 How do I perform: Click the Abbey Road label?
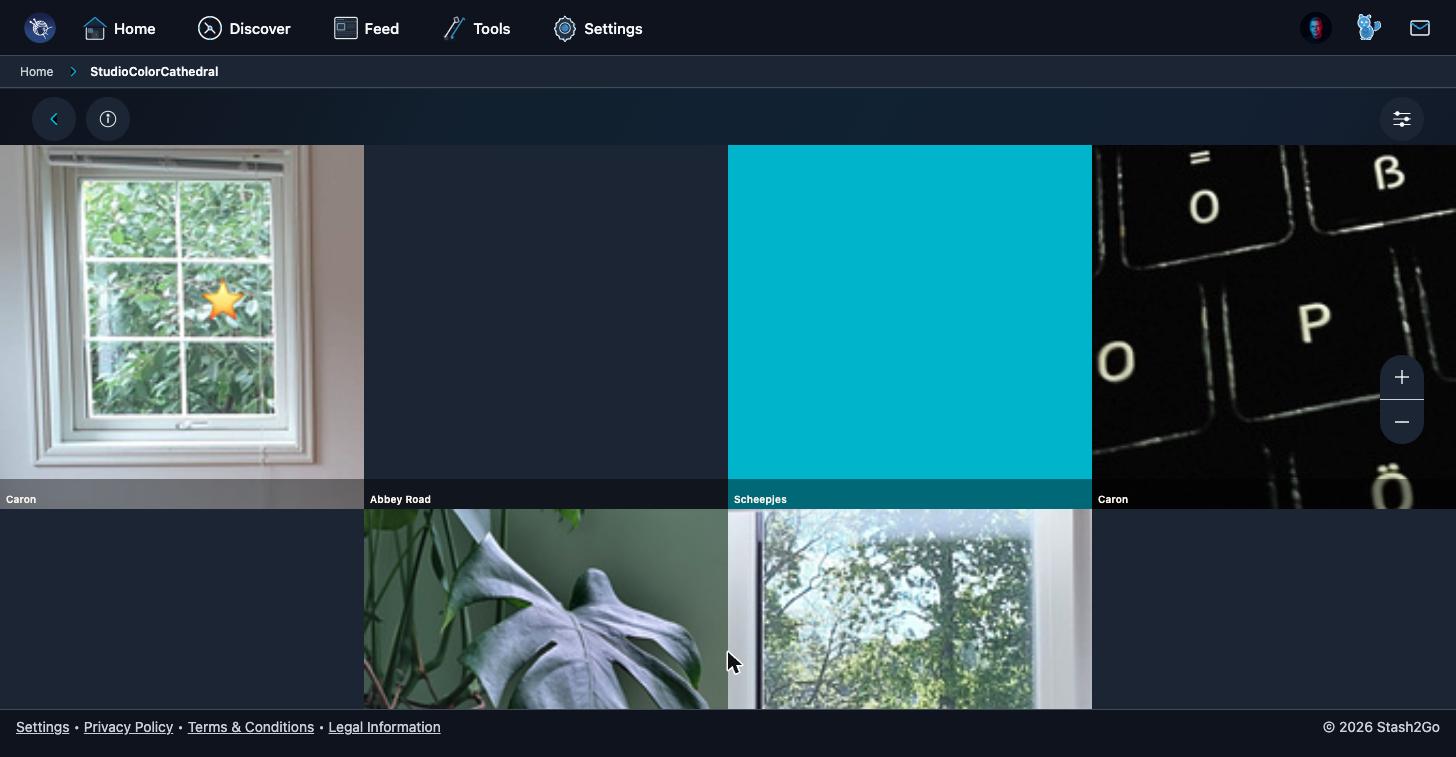(400, 499)
